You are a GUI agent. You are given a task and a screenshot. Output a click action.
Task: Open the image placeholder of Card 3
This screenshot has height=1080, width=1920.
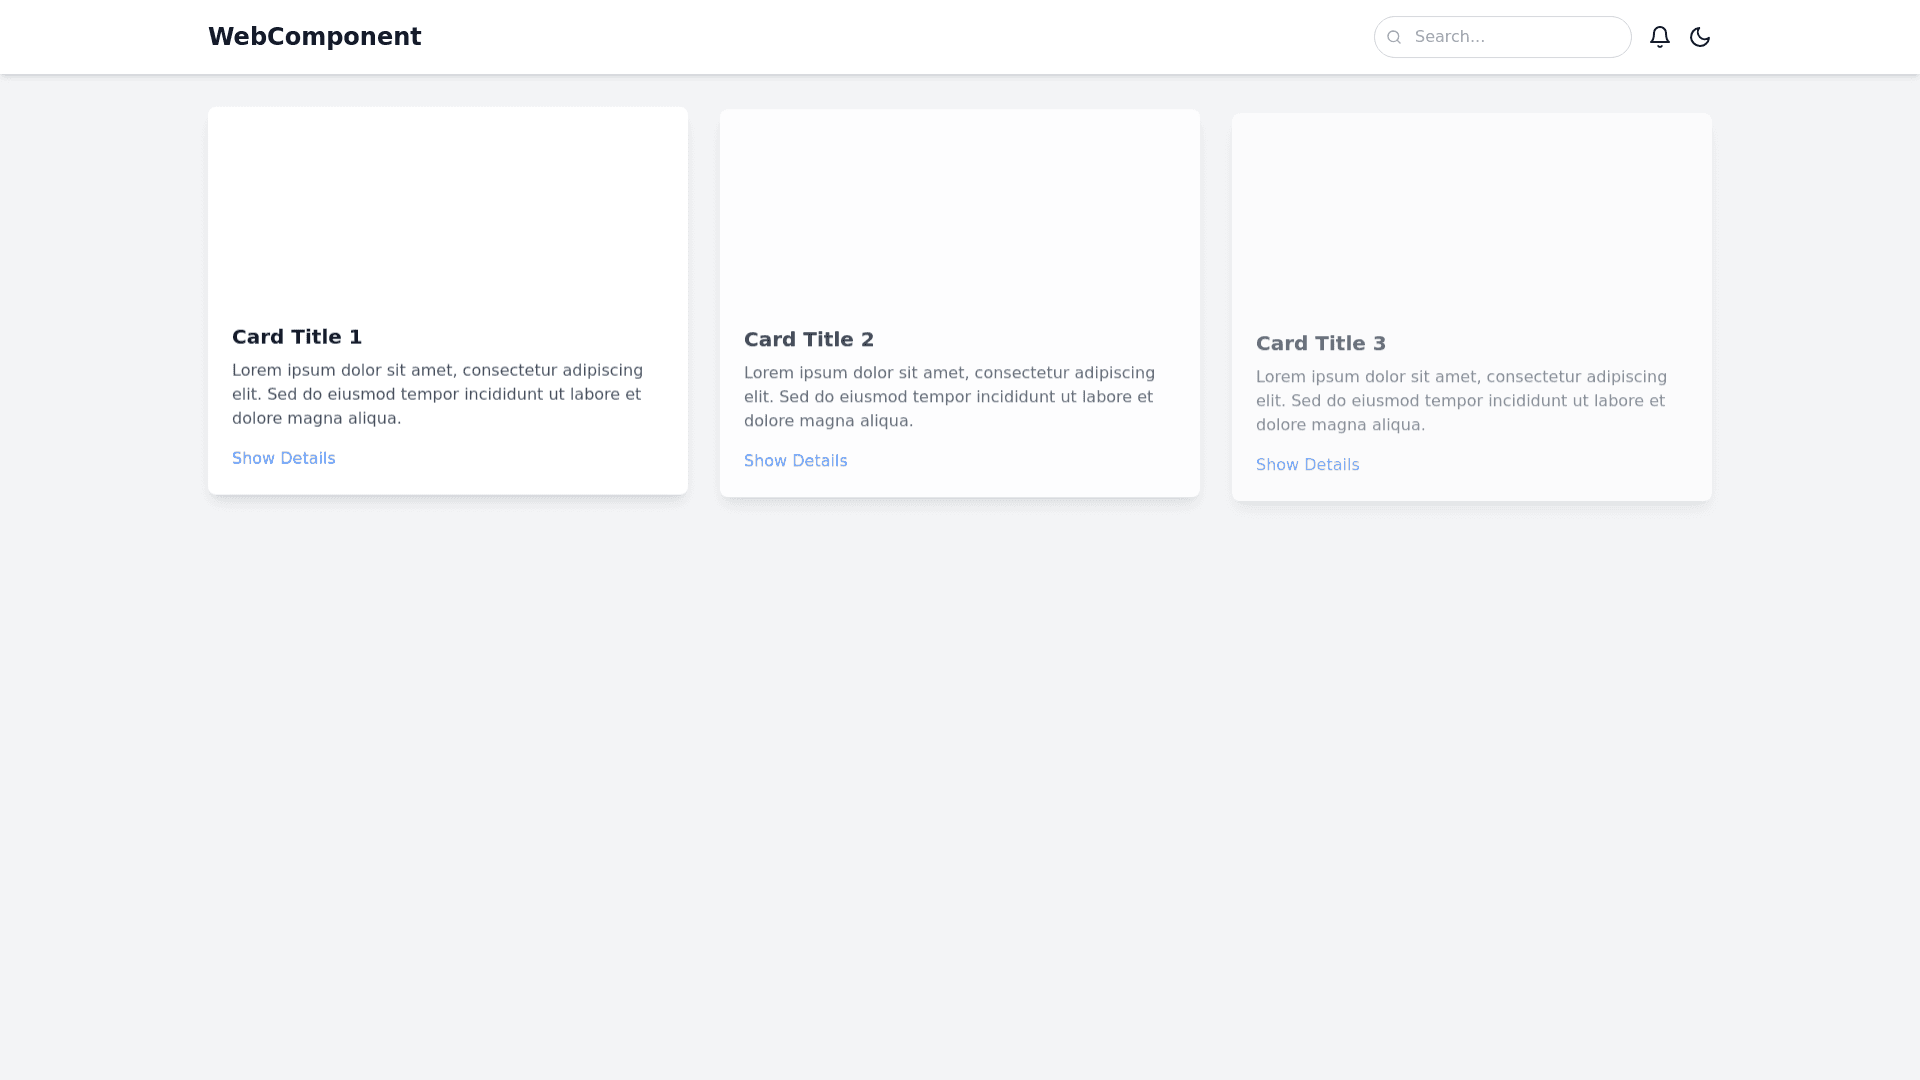[1472, 212]
